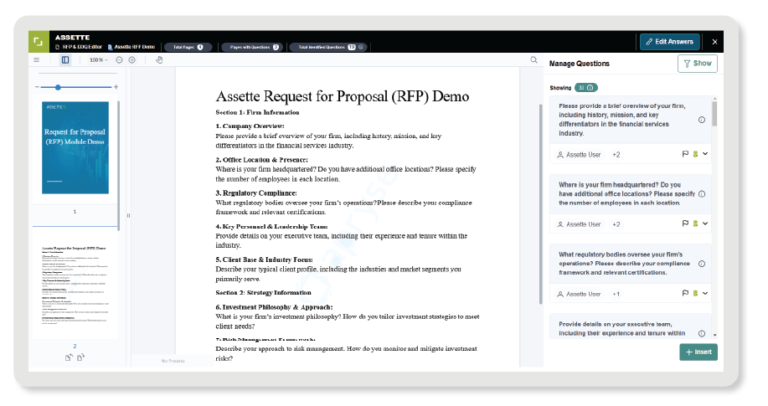768x406 pixels.
Task: Expand the regulatory bodies question card
Action: [x=705, y=293]
